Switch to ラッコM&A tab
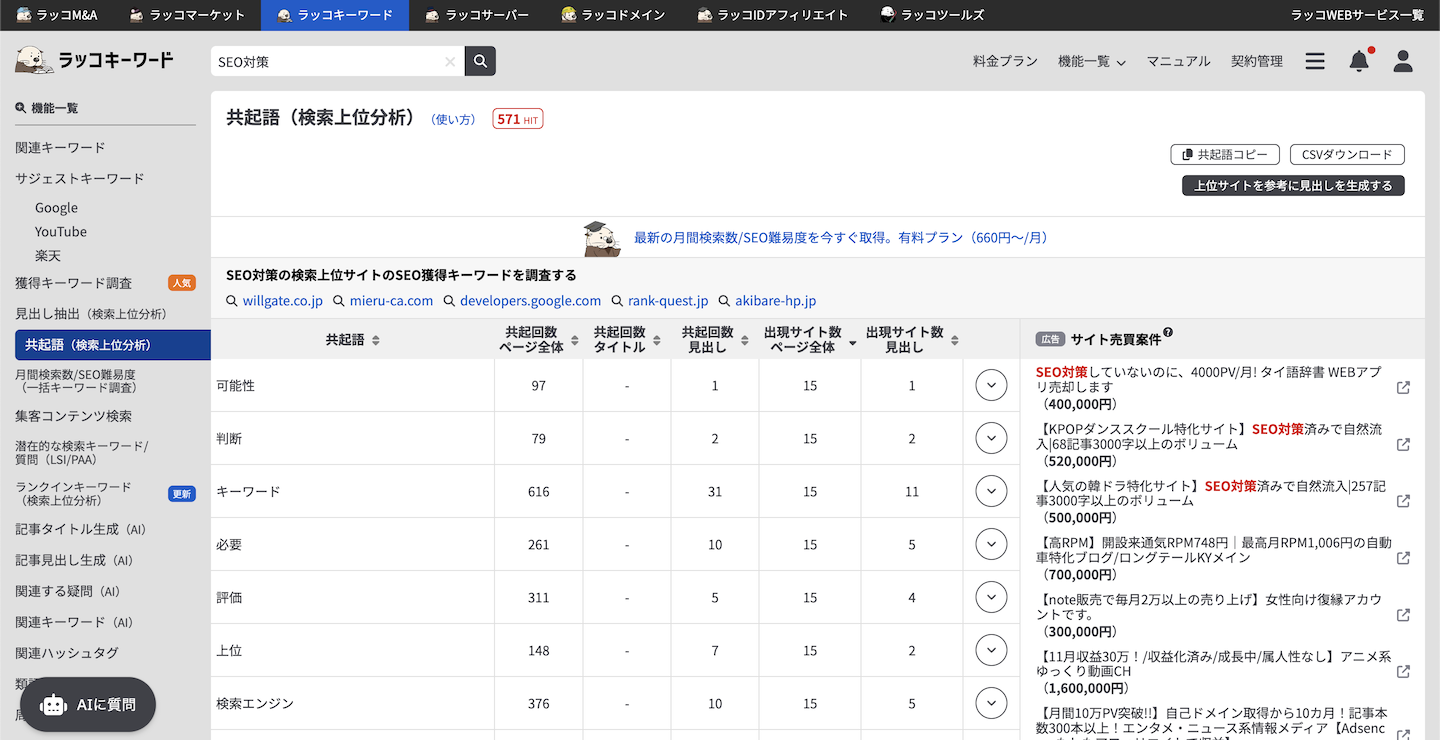Image resolution: width=1440 pixels, height=740 pixels. point(58,15)
